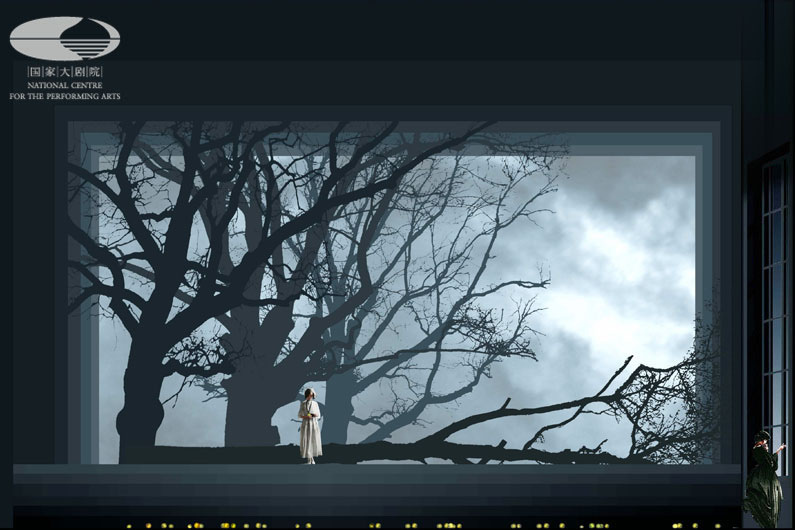Click the Chinese characters 国家大剧院 under the logo
The image size is (795, 530).
point(65,72)
